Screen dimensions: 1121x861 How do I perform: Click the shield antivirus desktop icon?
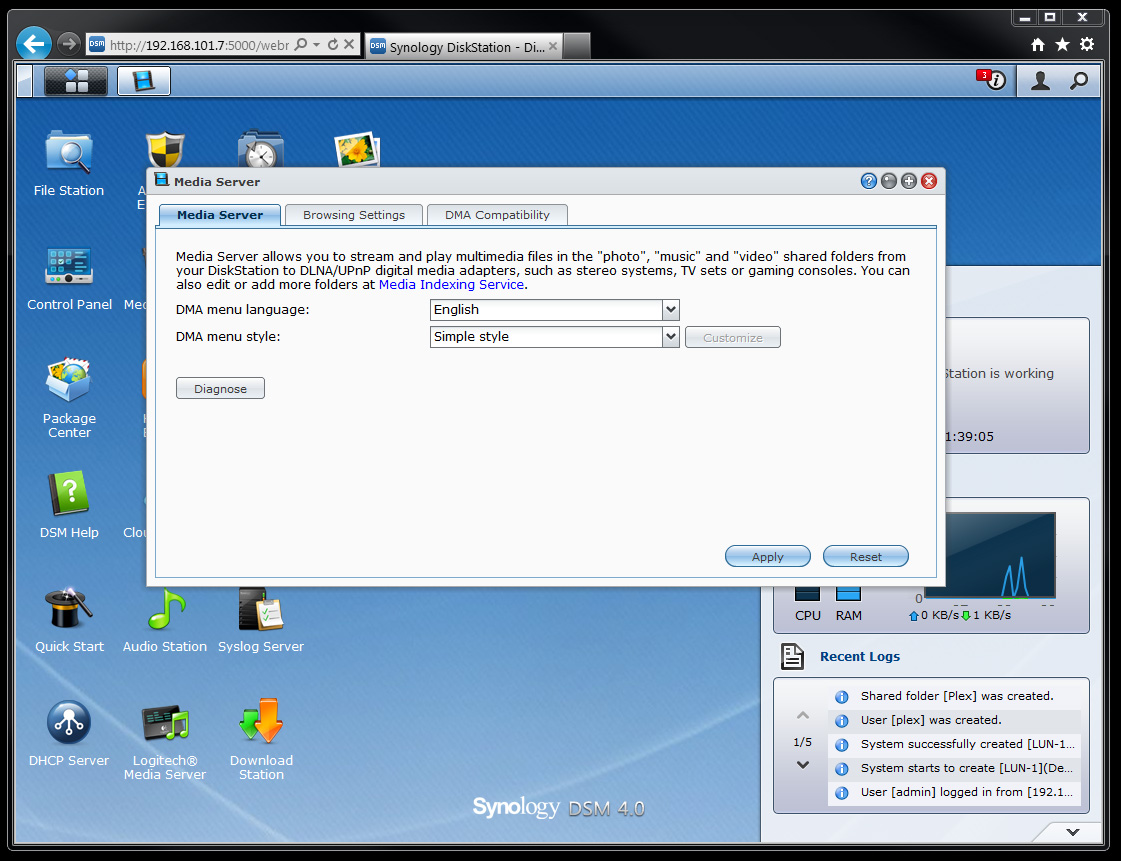coord(165,150)
